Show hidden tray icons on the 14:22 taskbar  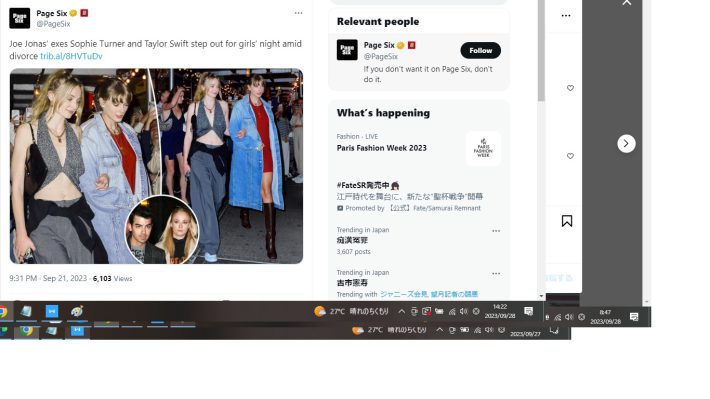pyautogui.click(x=402, y=312)
